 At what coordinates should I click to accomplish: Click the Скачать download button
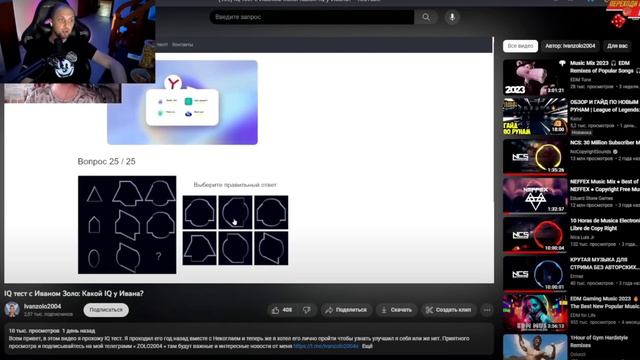click(396, 310)
